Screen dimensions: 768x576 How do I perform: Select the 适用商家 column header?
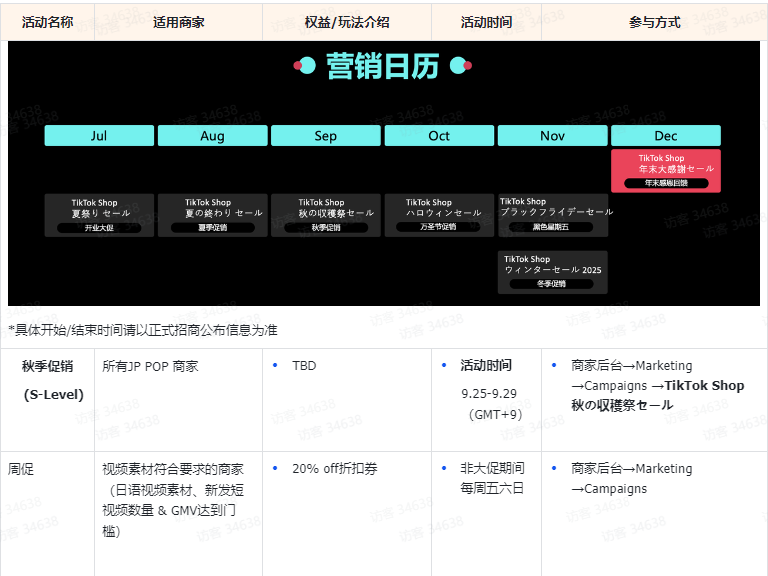[x=178, y=22]
